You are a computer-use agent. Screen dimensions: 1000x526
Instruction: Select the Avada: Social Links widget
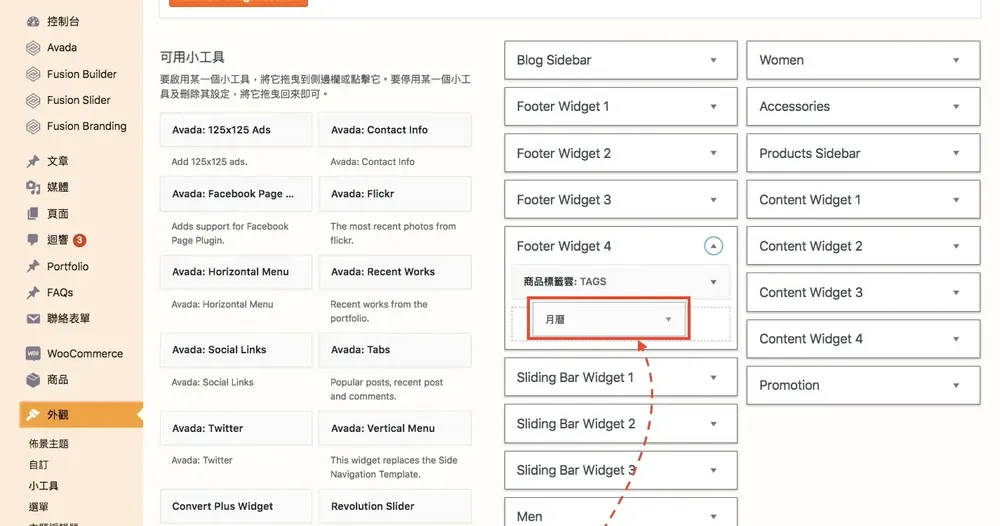pos(236,350)
